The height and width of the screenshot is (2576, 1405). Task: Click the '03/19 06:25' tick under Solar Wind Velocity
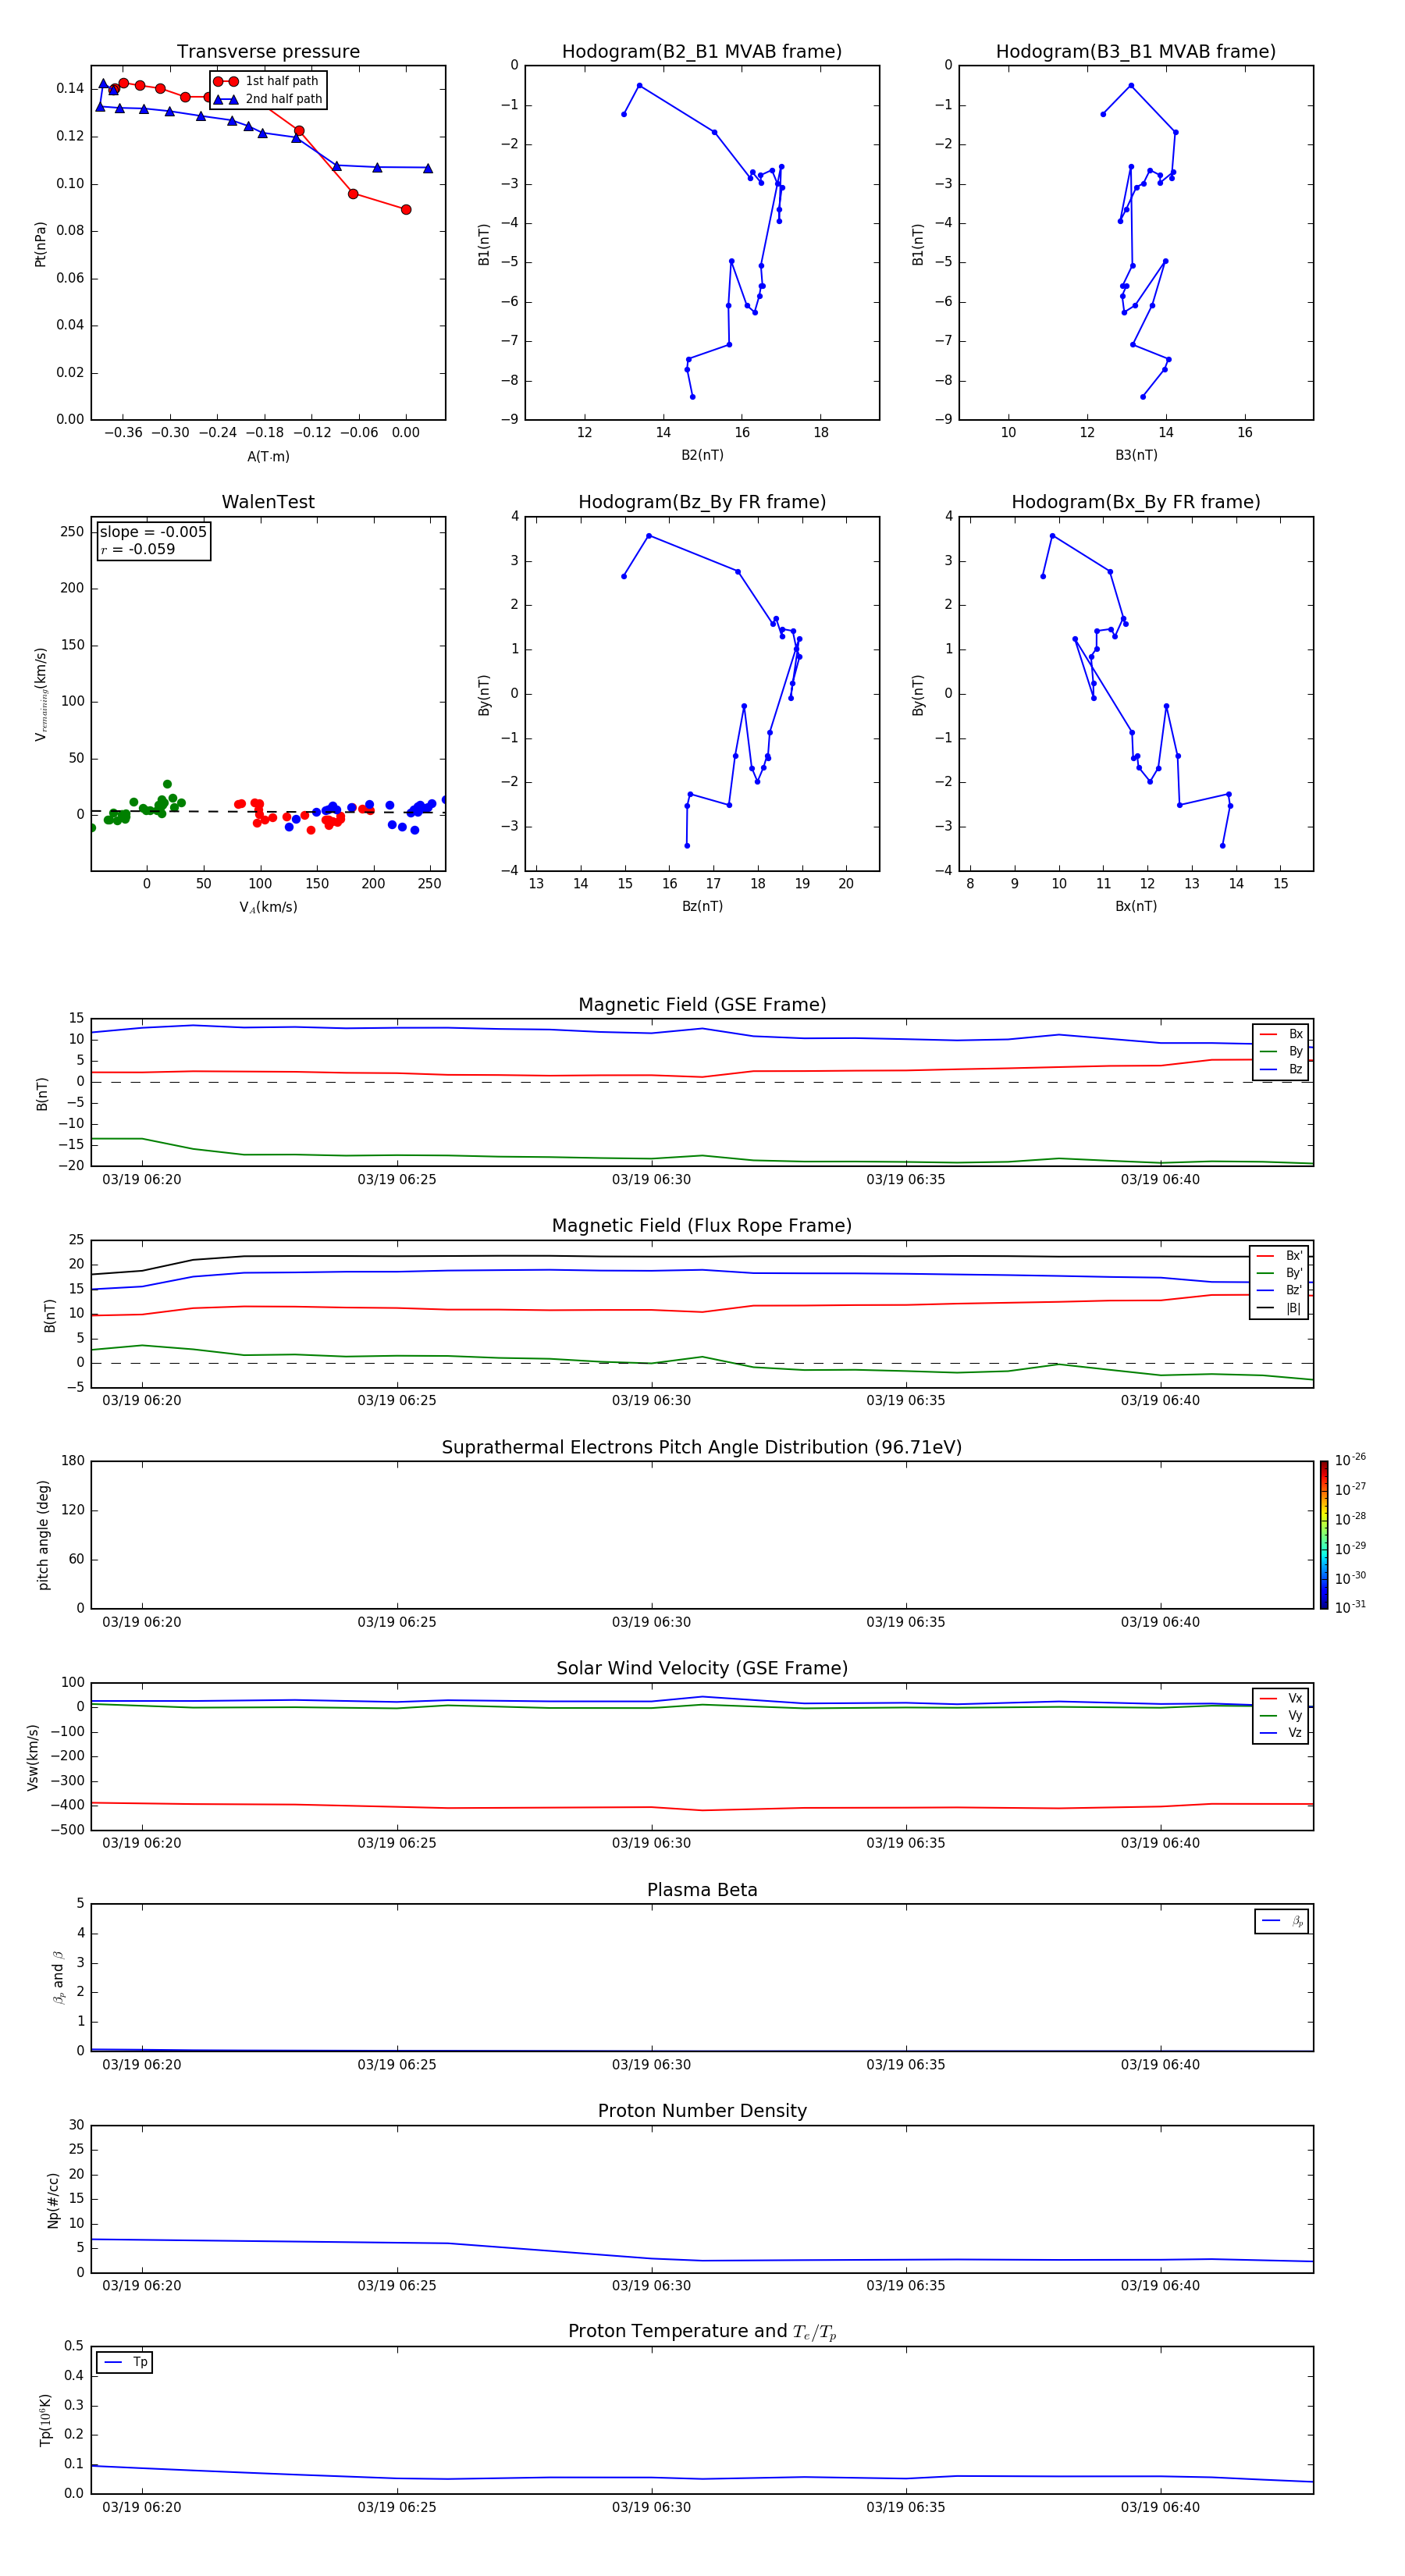point(397,1843)
